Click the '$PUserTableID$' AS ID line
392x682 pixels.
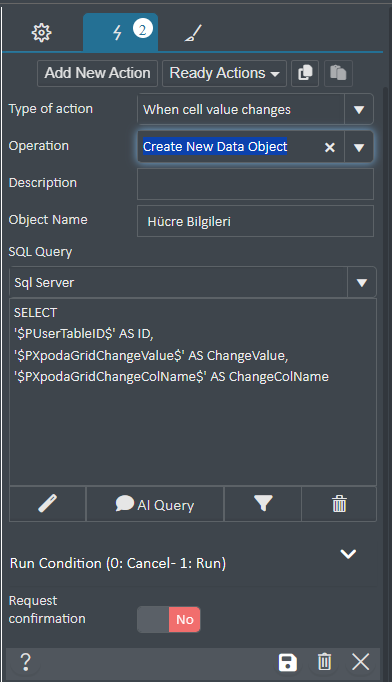pos(84,334)
